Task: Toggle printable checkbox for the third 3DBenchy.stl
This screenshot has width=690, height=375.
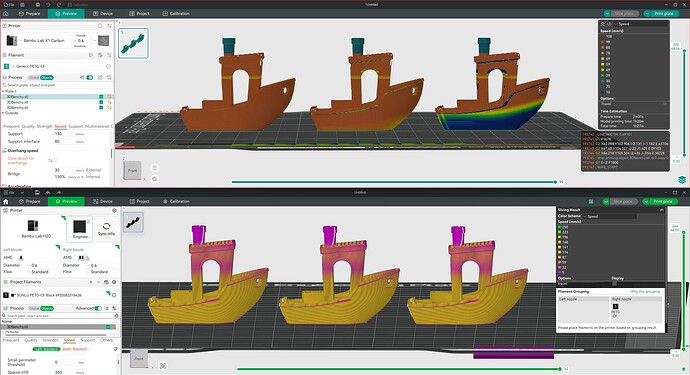Action: point(101,107)
